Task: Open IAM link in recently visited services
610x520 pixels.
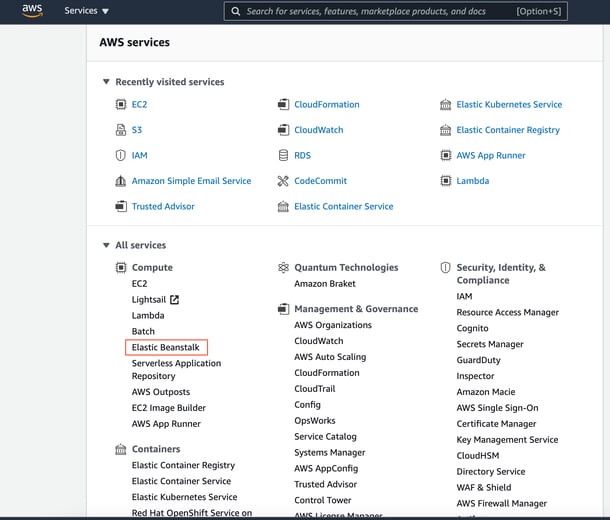Action: click(x=139, y=155)
